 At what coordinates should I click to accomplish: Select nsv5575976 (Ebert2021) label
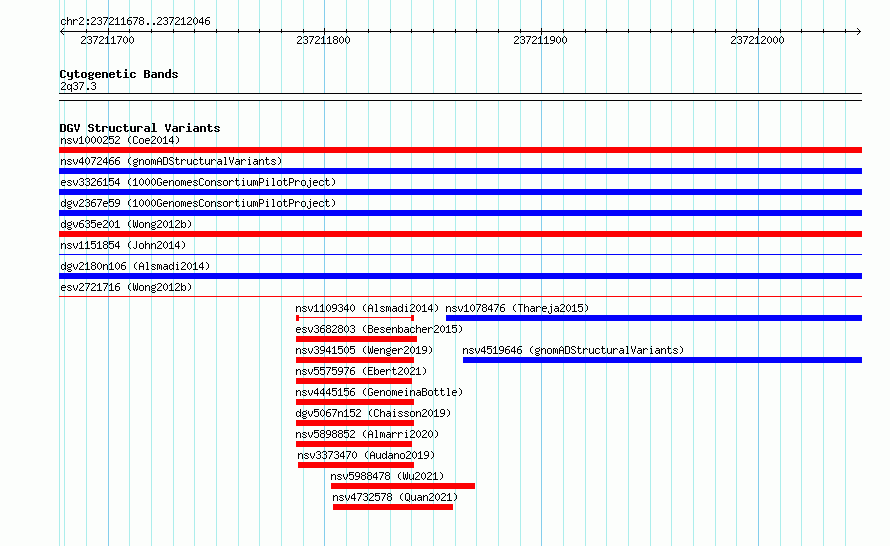(361, 371)
